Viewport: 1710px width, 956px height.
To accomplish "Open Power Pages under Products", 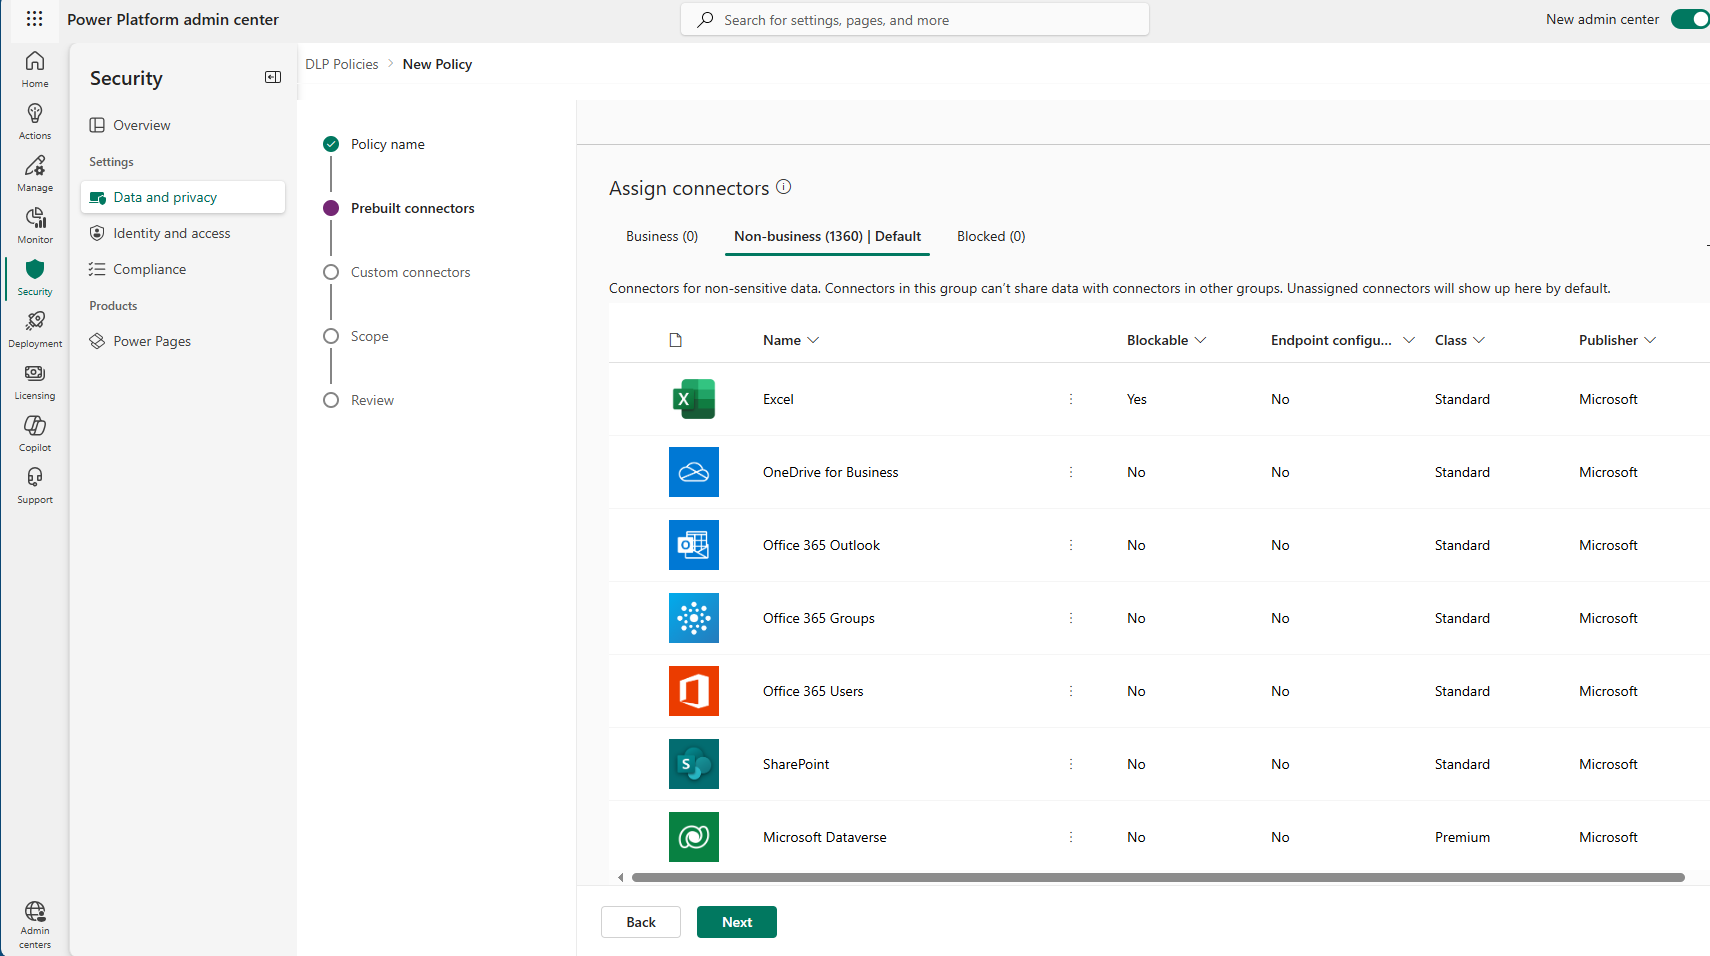I will pos(183,341).
